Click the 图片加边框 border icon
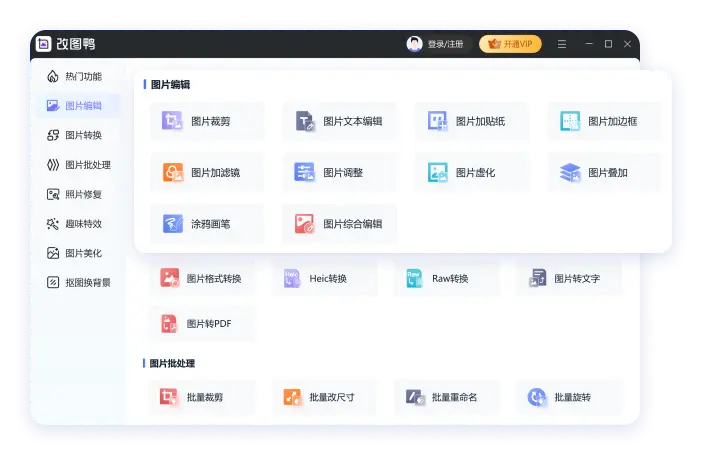Viewport: 706px width, 469px height. 570,121
